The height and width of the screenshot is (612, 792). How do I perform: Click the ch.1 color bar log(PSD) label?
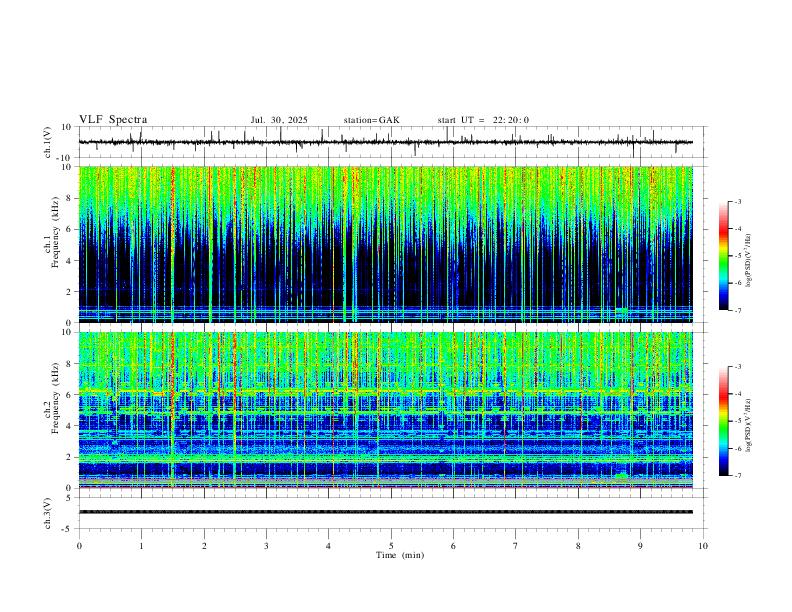[x=749, y=261]
